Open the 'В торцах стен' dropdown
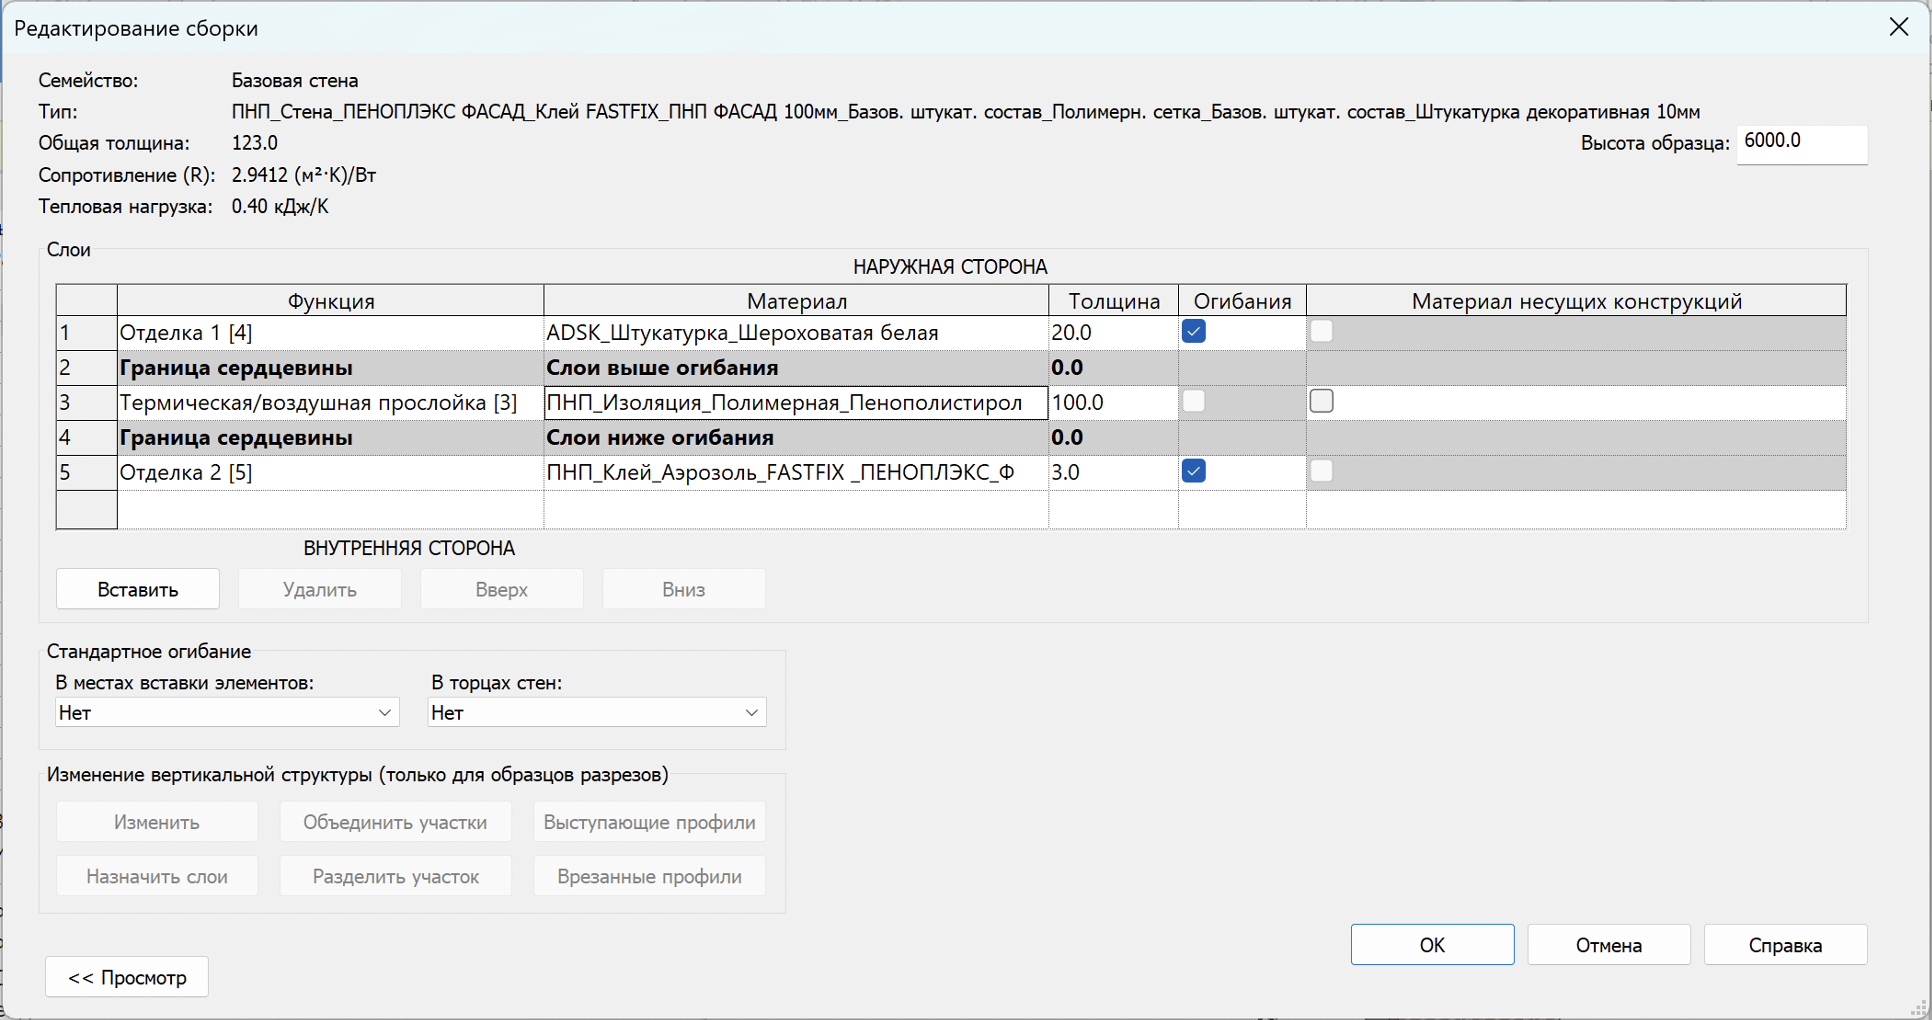Viewport: 1932px width, 1020px height. pos(597,713)
